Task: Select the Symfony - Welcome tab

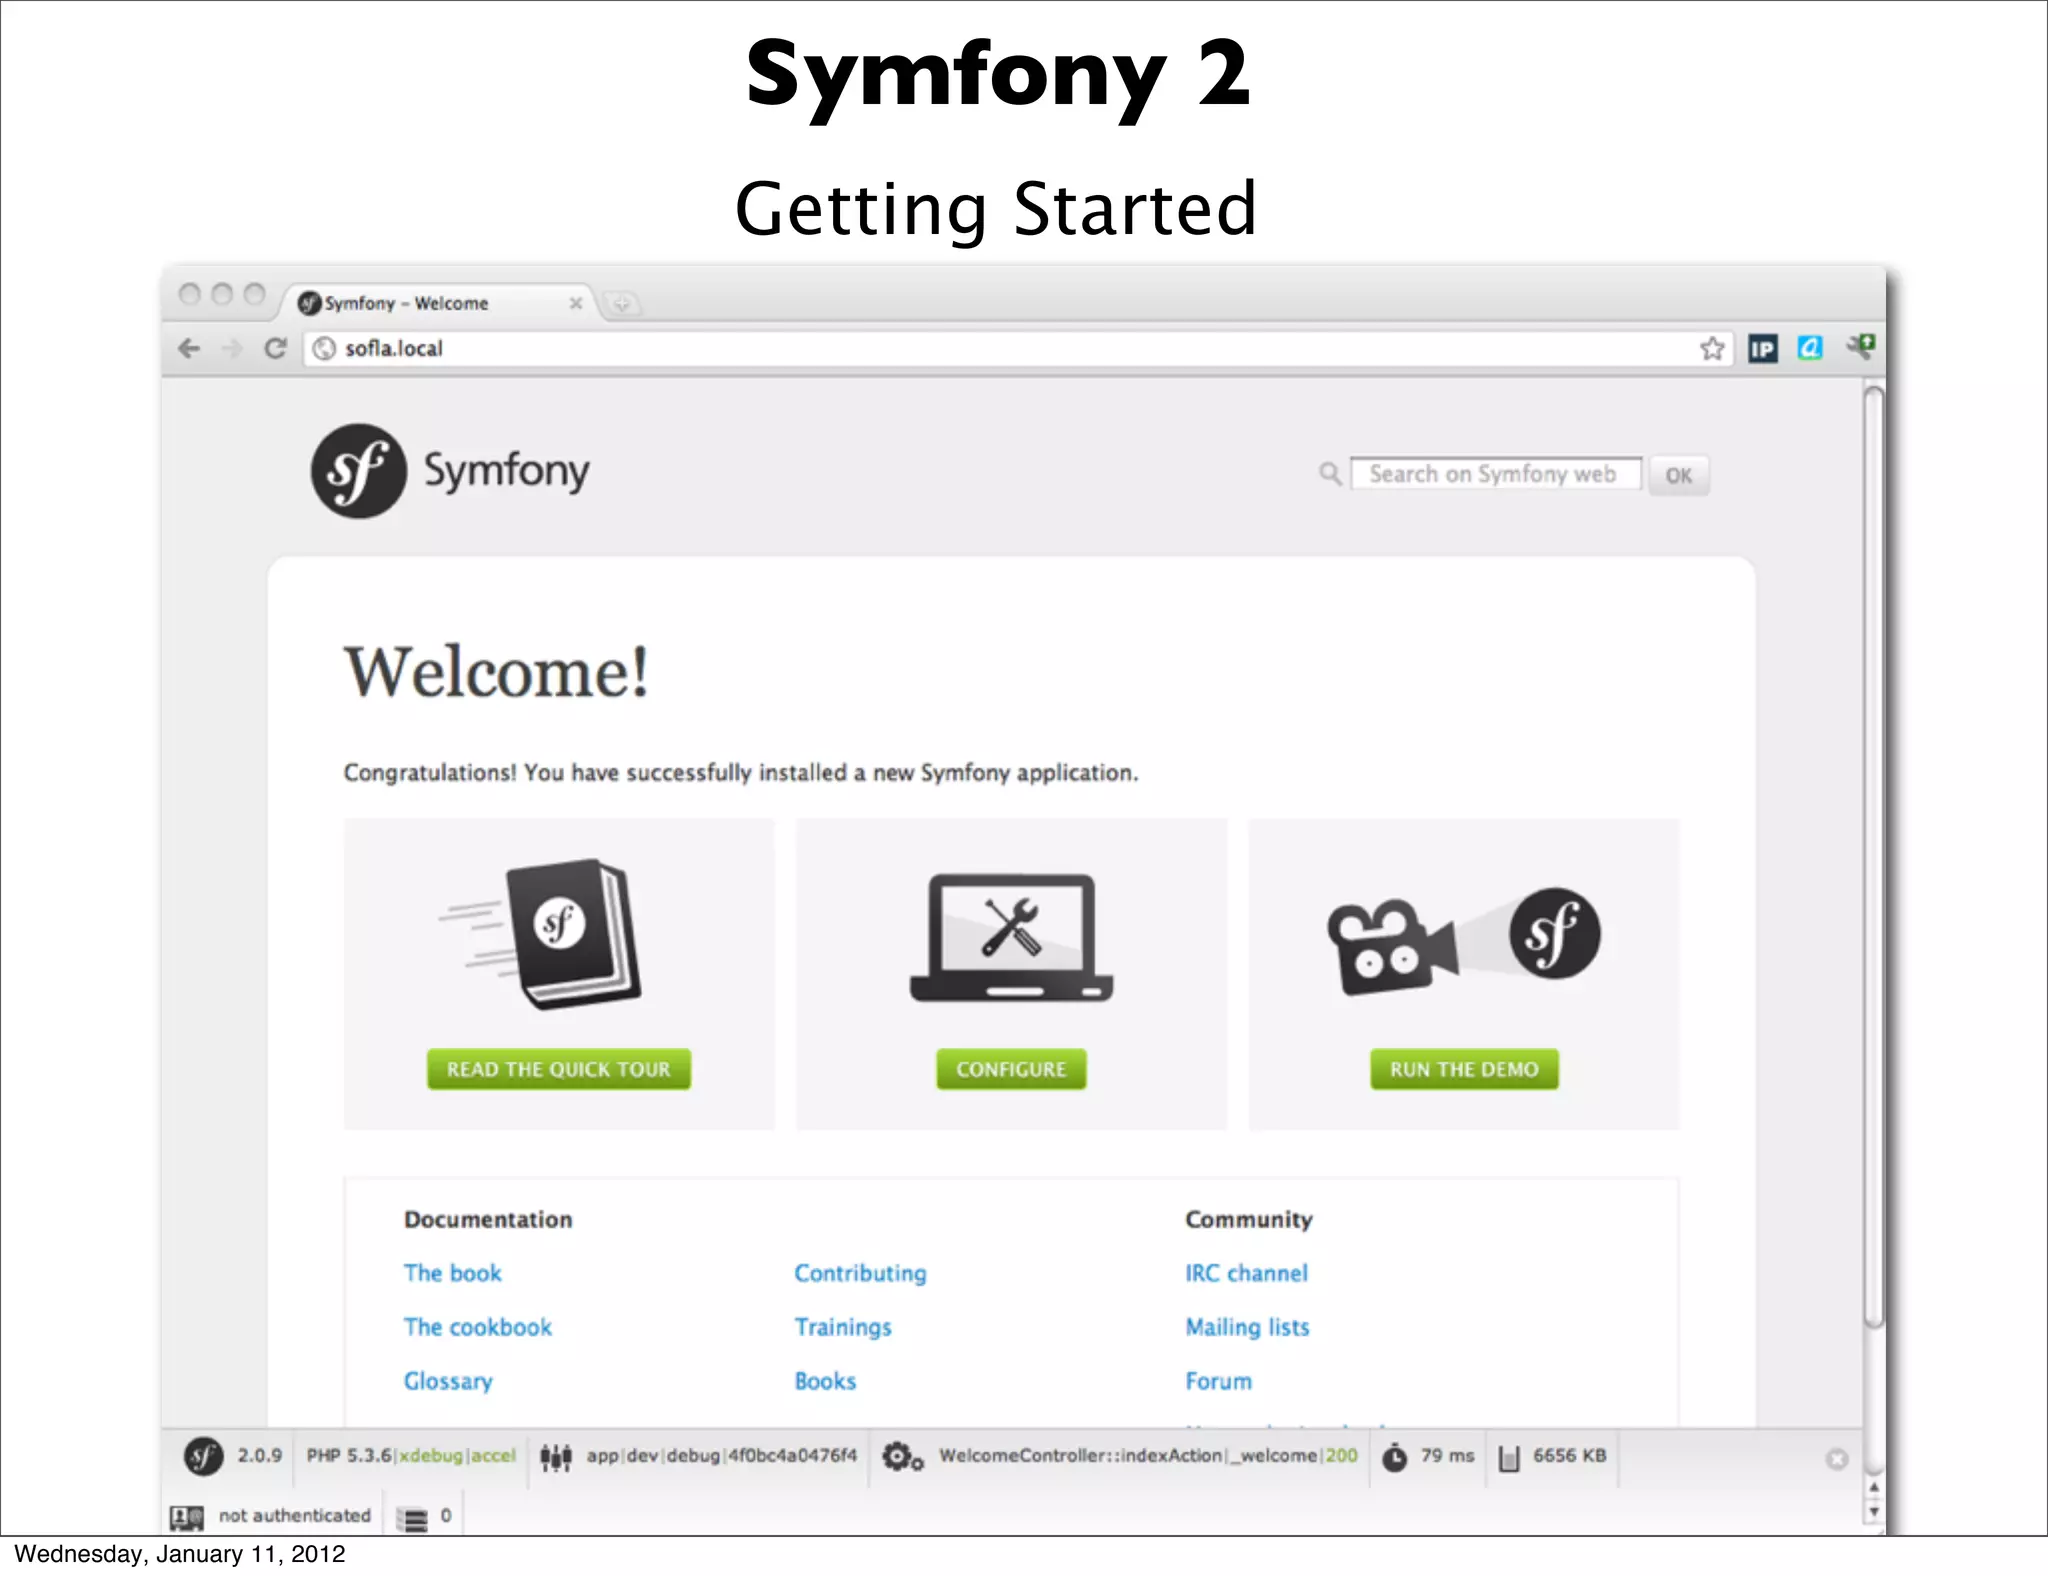Action: point(436,302)
